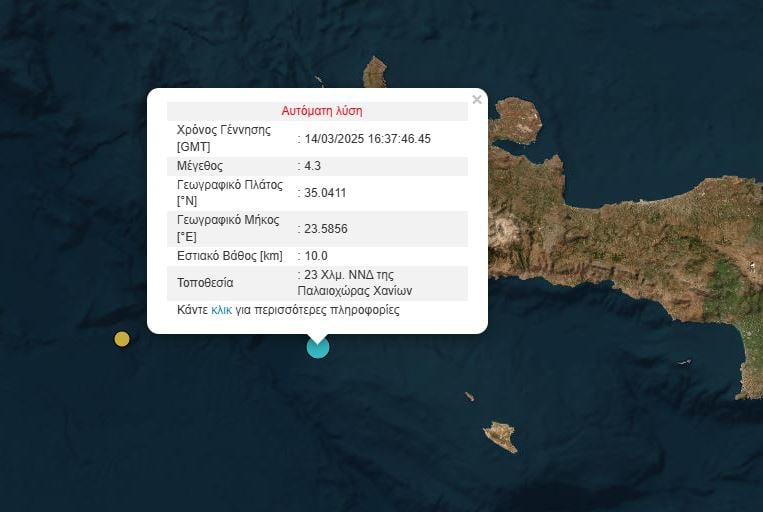Click the Εστιακό Βάθος [km] label
Viewport: 763px width, 512px height.
pyautogui.click(x=230, y=256)
